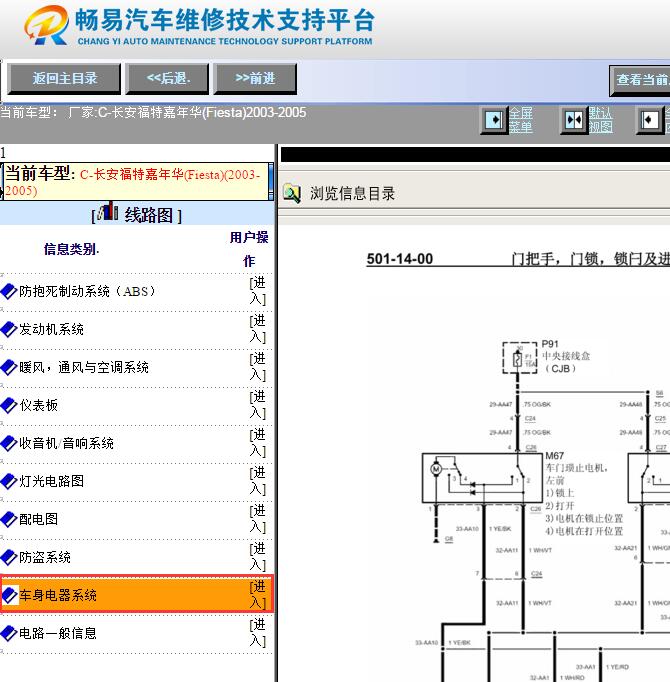Click the 线路图 section title
The width and height of the screenshot is (670, 682).
click(148, 215)
